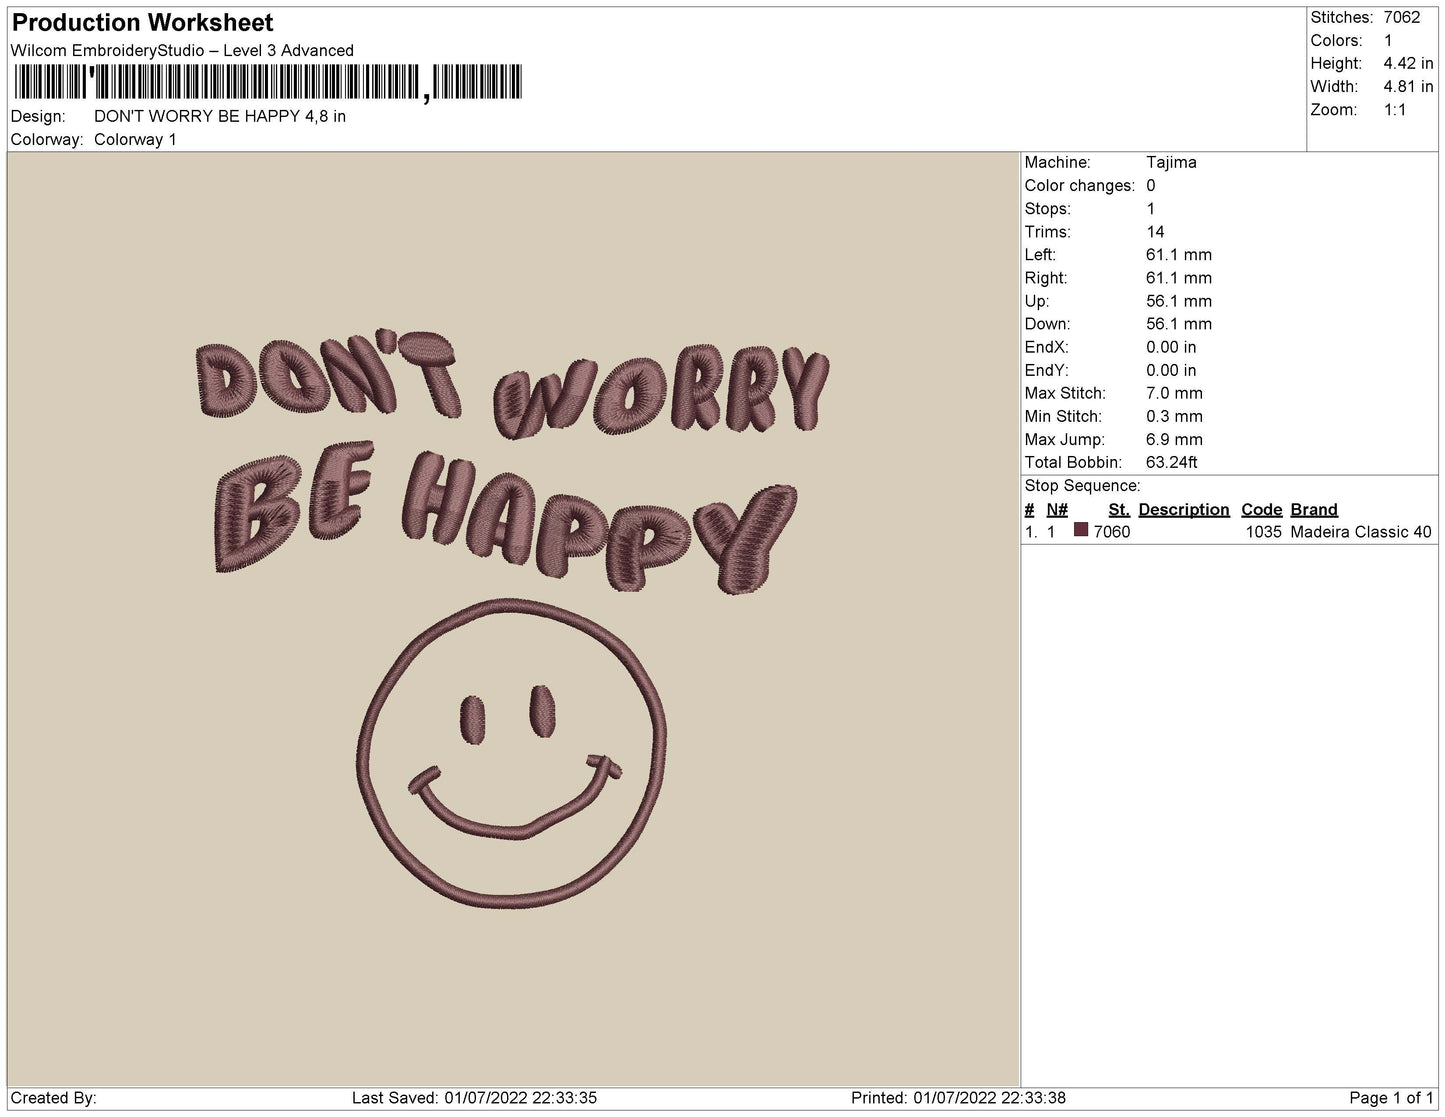Select the Left value 61.1 mm
The image size is (1445, 1117).
pos(1179,254)
